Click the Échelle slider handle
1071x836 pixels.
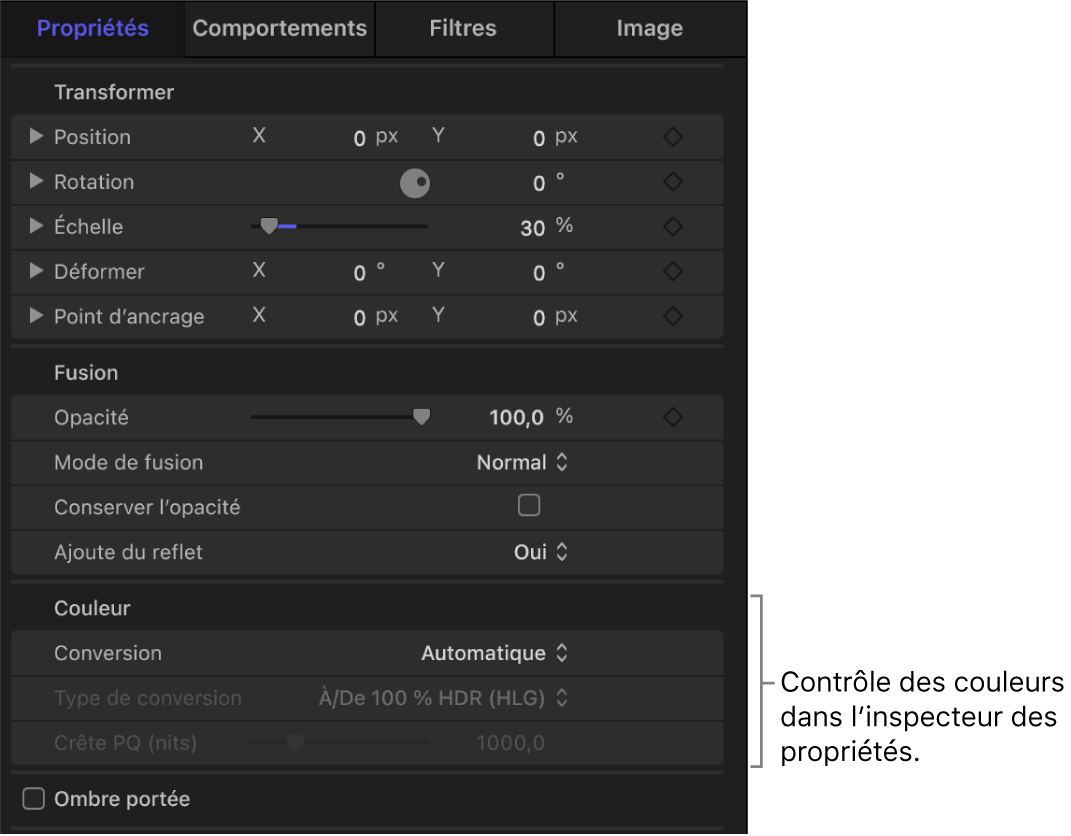pyautogui.click(x=270, y=226)
